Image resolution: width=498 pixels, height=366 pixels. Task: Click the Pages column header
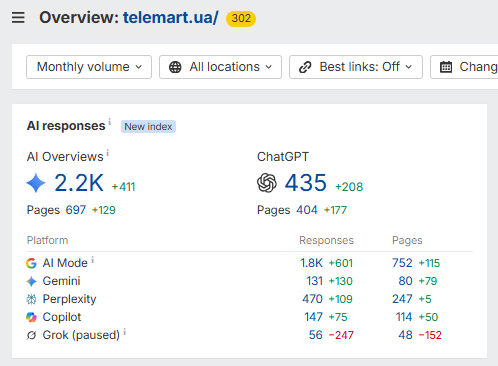407,240
